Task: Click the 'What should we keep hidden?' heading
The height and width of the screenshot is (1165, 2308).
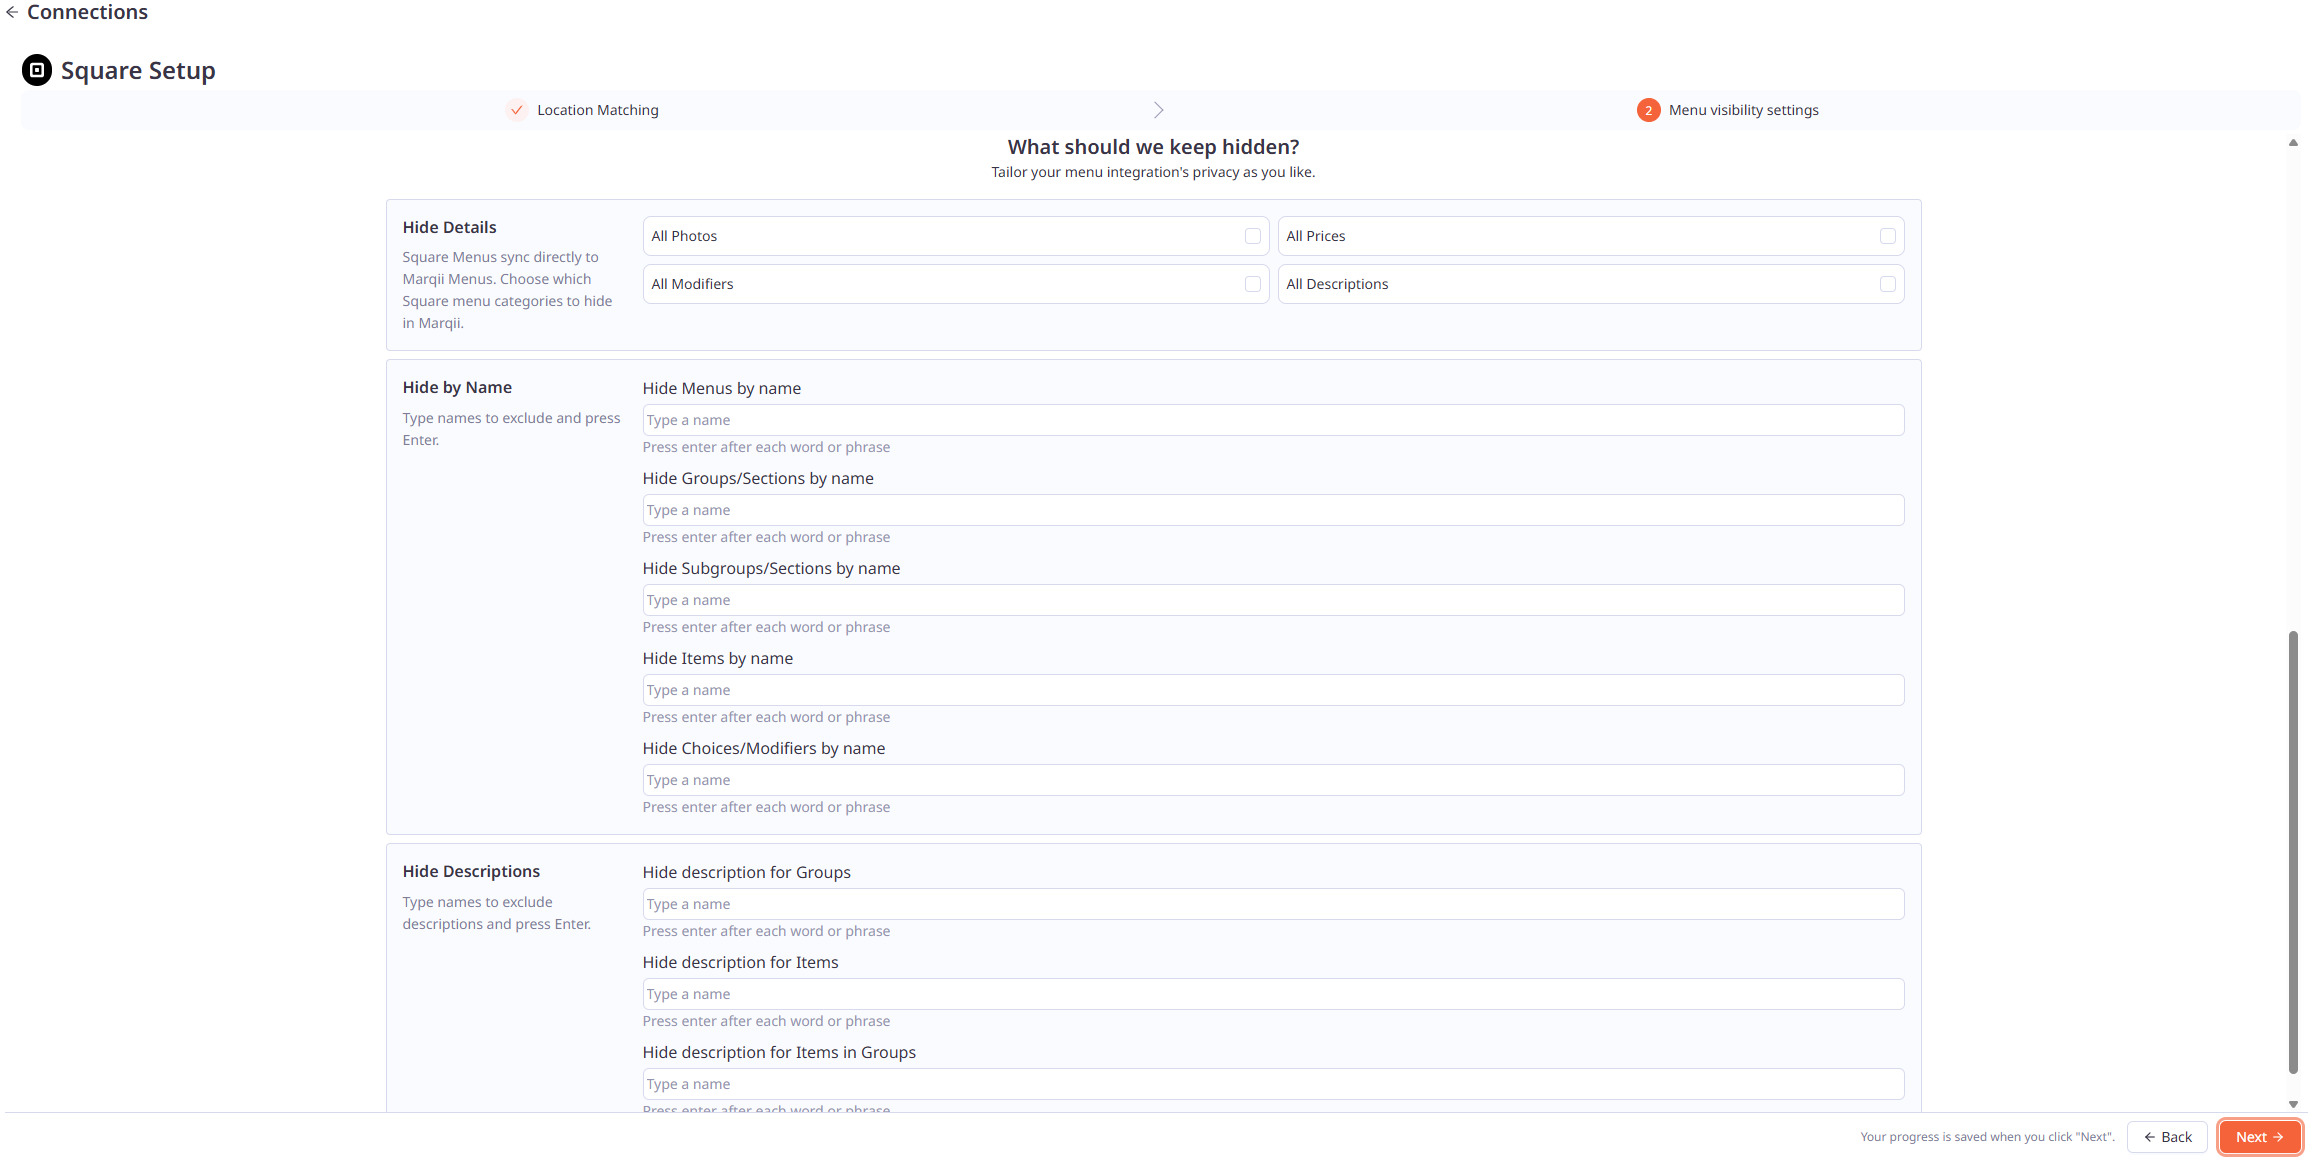Action: (1153, 147)
